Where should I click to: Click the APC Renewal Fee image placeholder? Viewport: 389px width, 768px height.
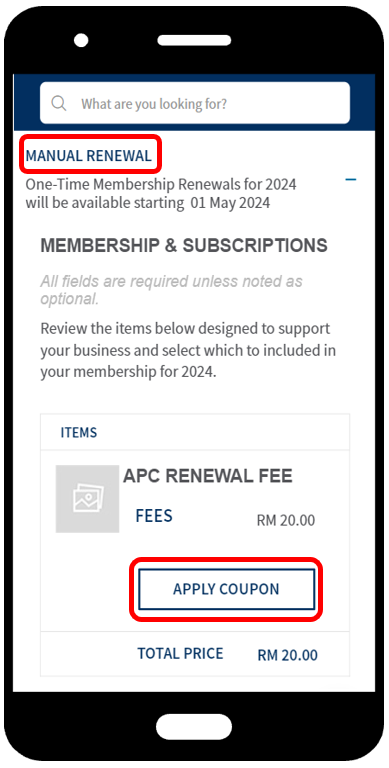[x=87, y=499]
